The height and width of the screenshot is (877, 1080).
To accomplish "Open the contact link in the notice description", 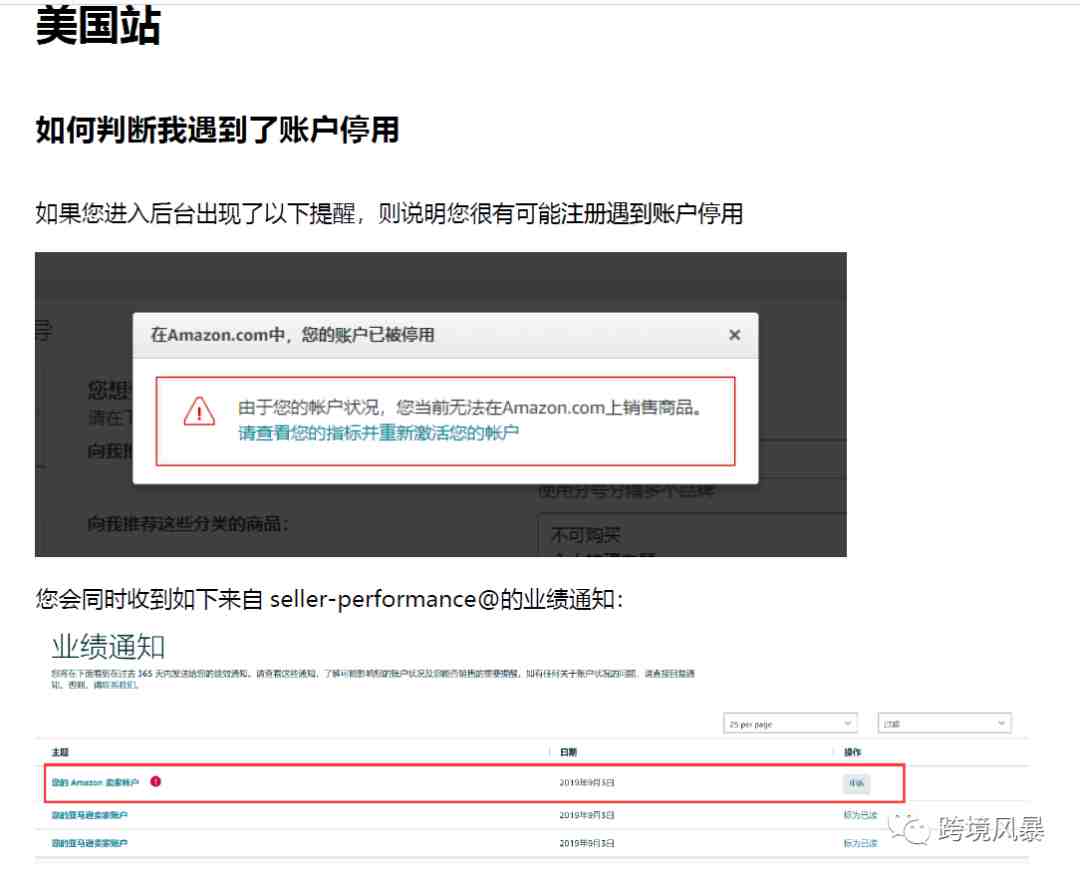I will click(x=116, y=685).
